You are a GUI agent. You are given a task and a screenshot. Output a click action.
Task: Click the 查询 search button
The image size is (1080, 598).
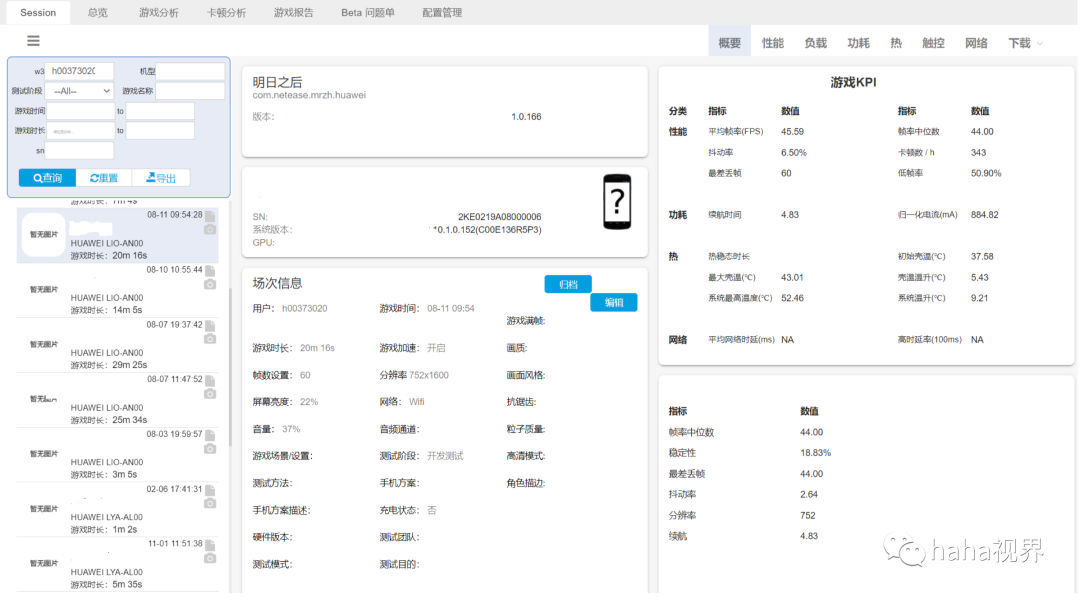[x=48, y=178]
